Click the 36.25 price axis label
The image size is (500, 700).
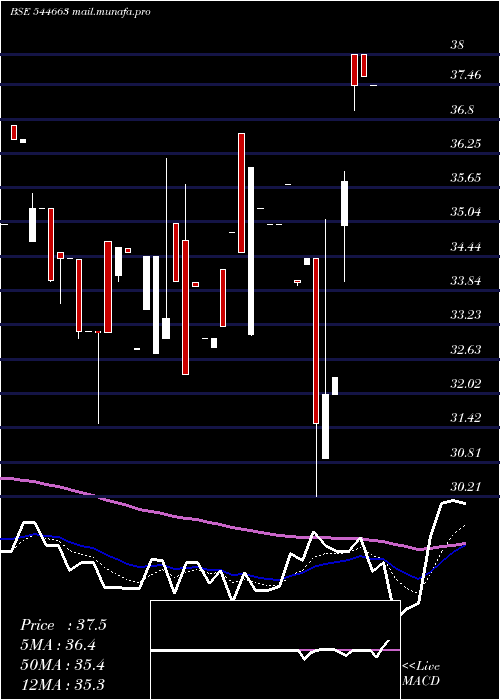point(466,144)
